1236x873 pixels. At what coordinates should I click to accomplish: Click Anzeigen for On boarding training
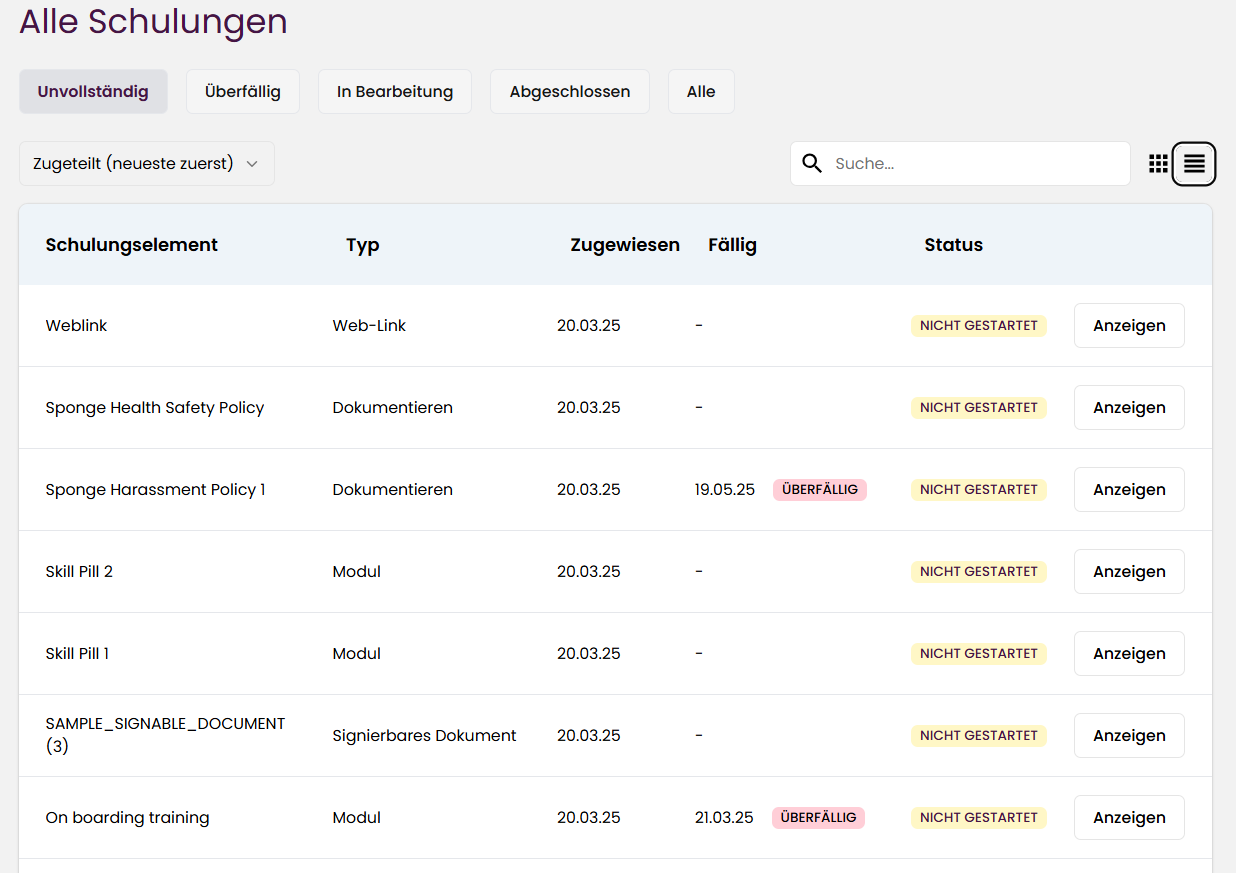click(x=1129, y=817)
